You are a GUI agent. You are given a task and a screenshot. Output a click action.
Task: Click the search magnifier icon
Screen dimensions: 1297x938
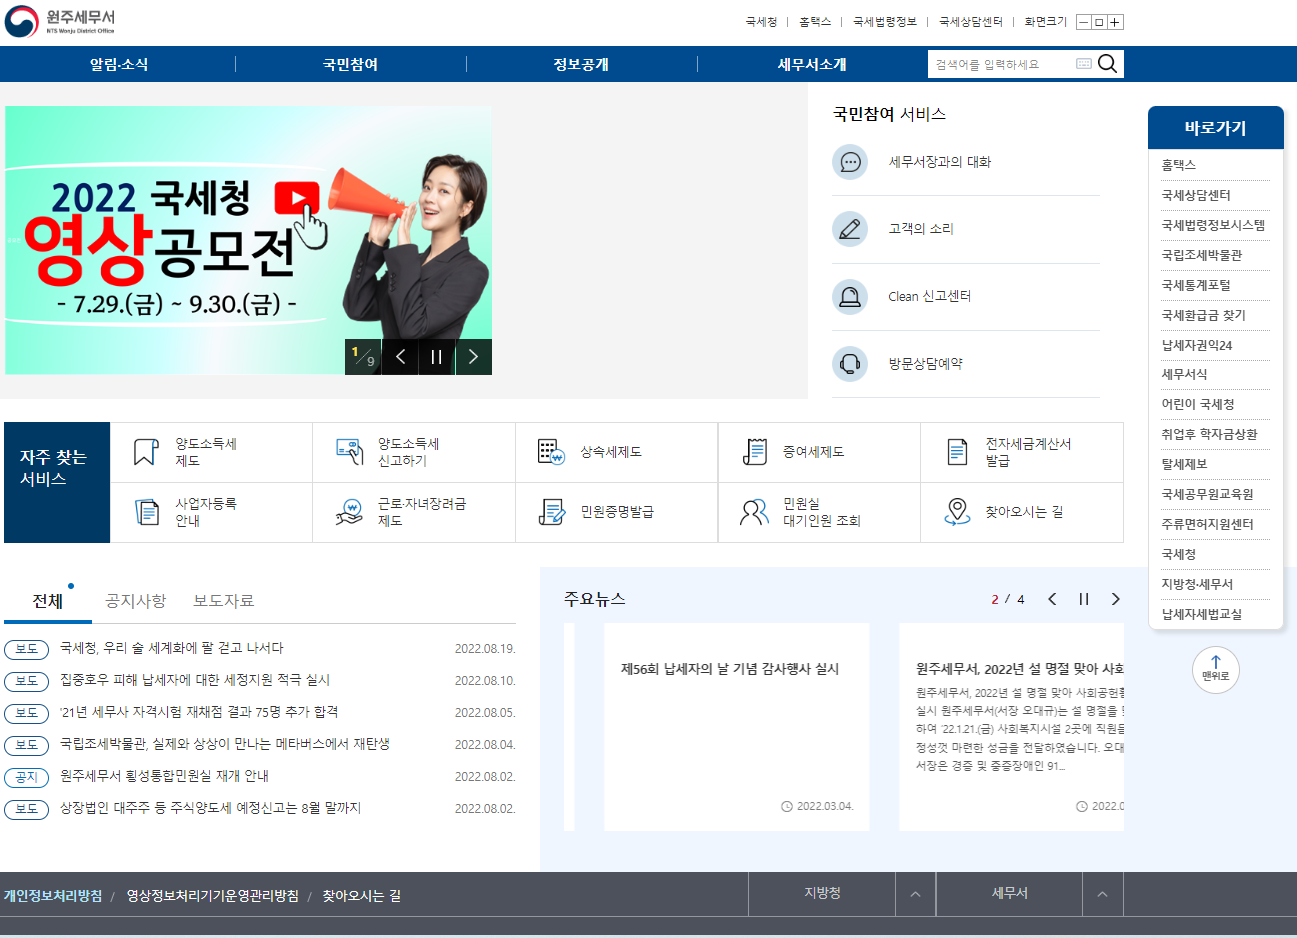[1107, 64]
